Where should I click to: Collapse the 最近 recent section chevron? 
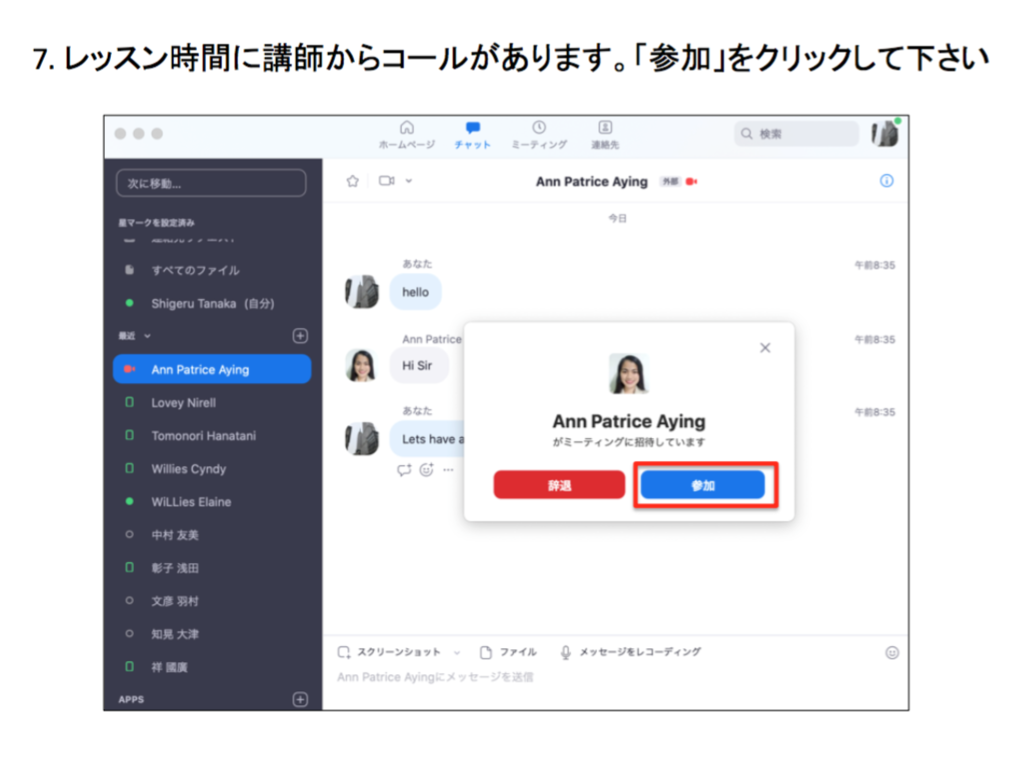point(148,336)
